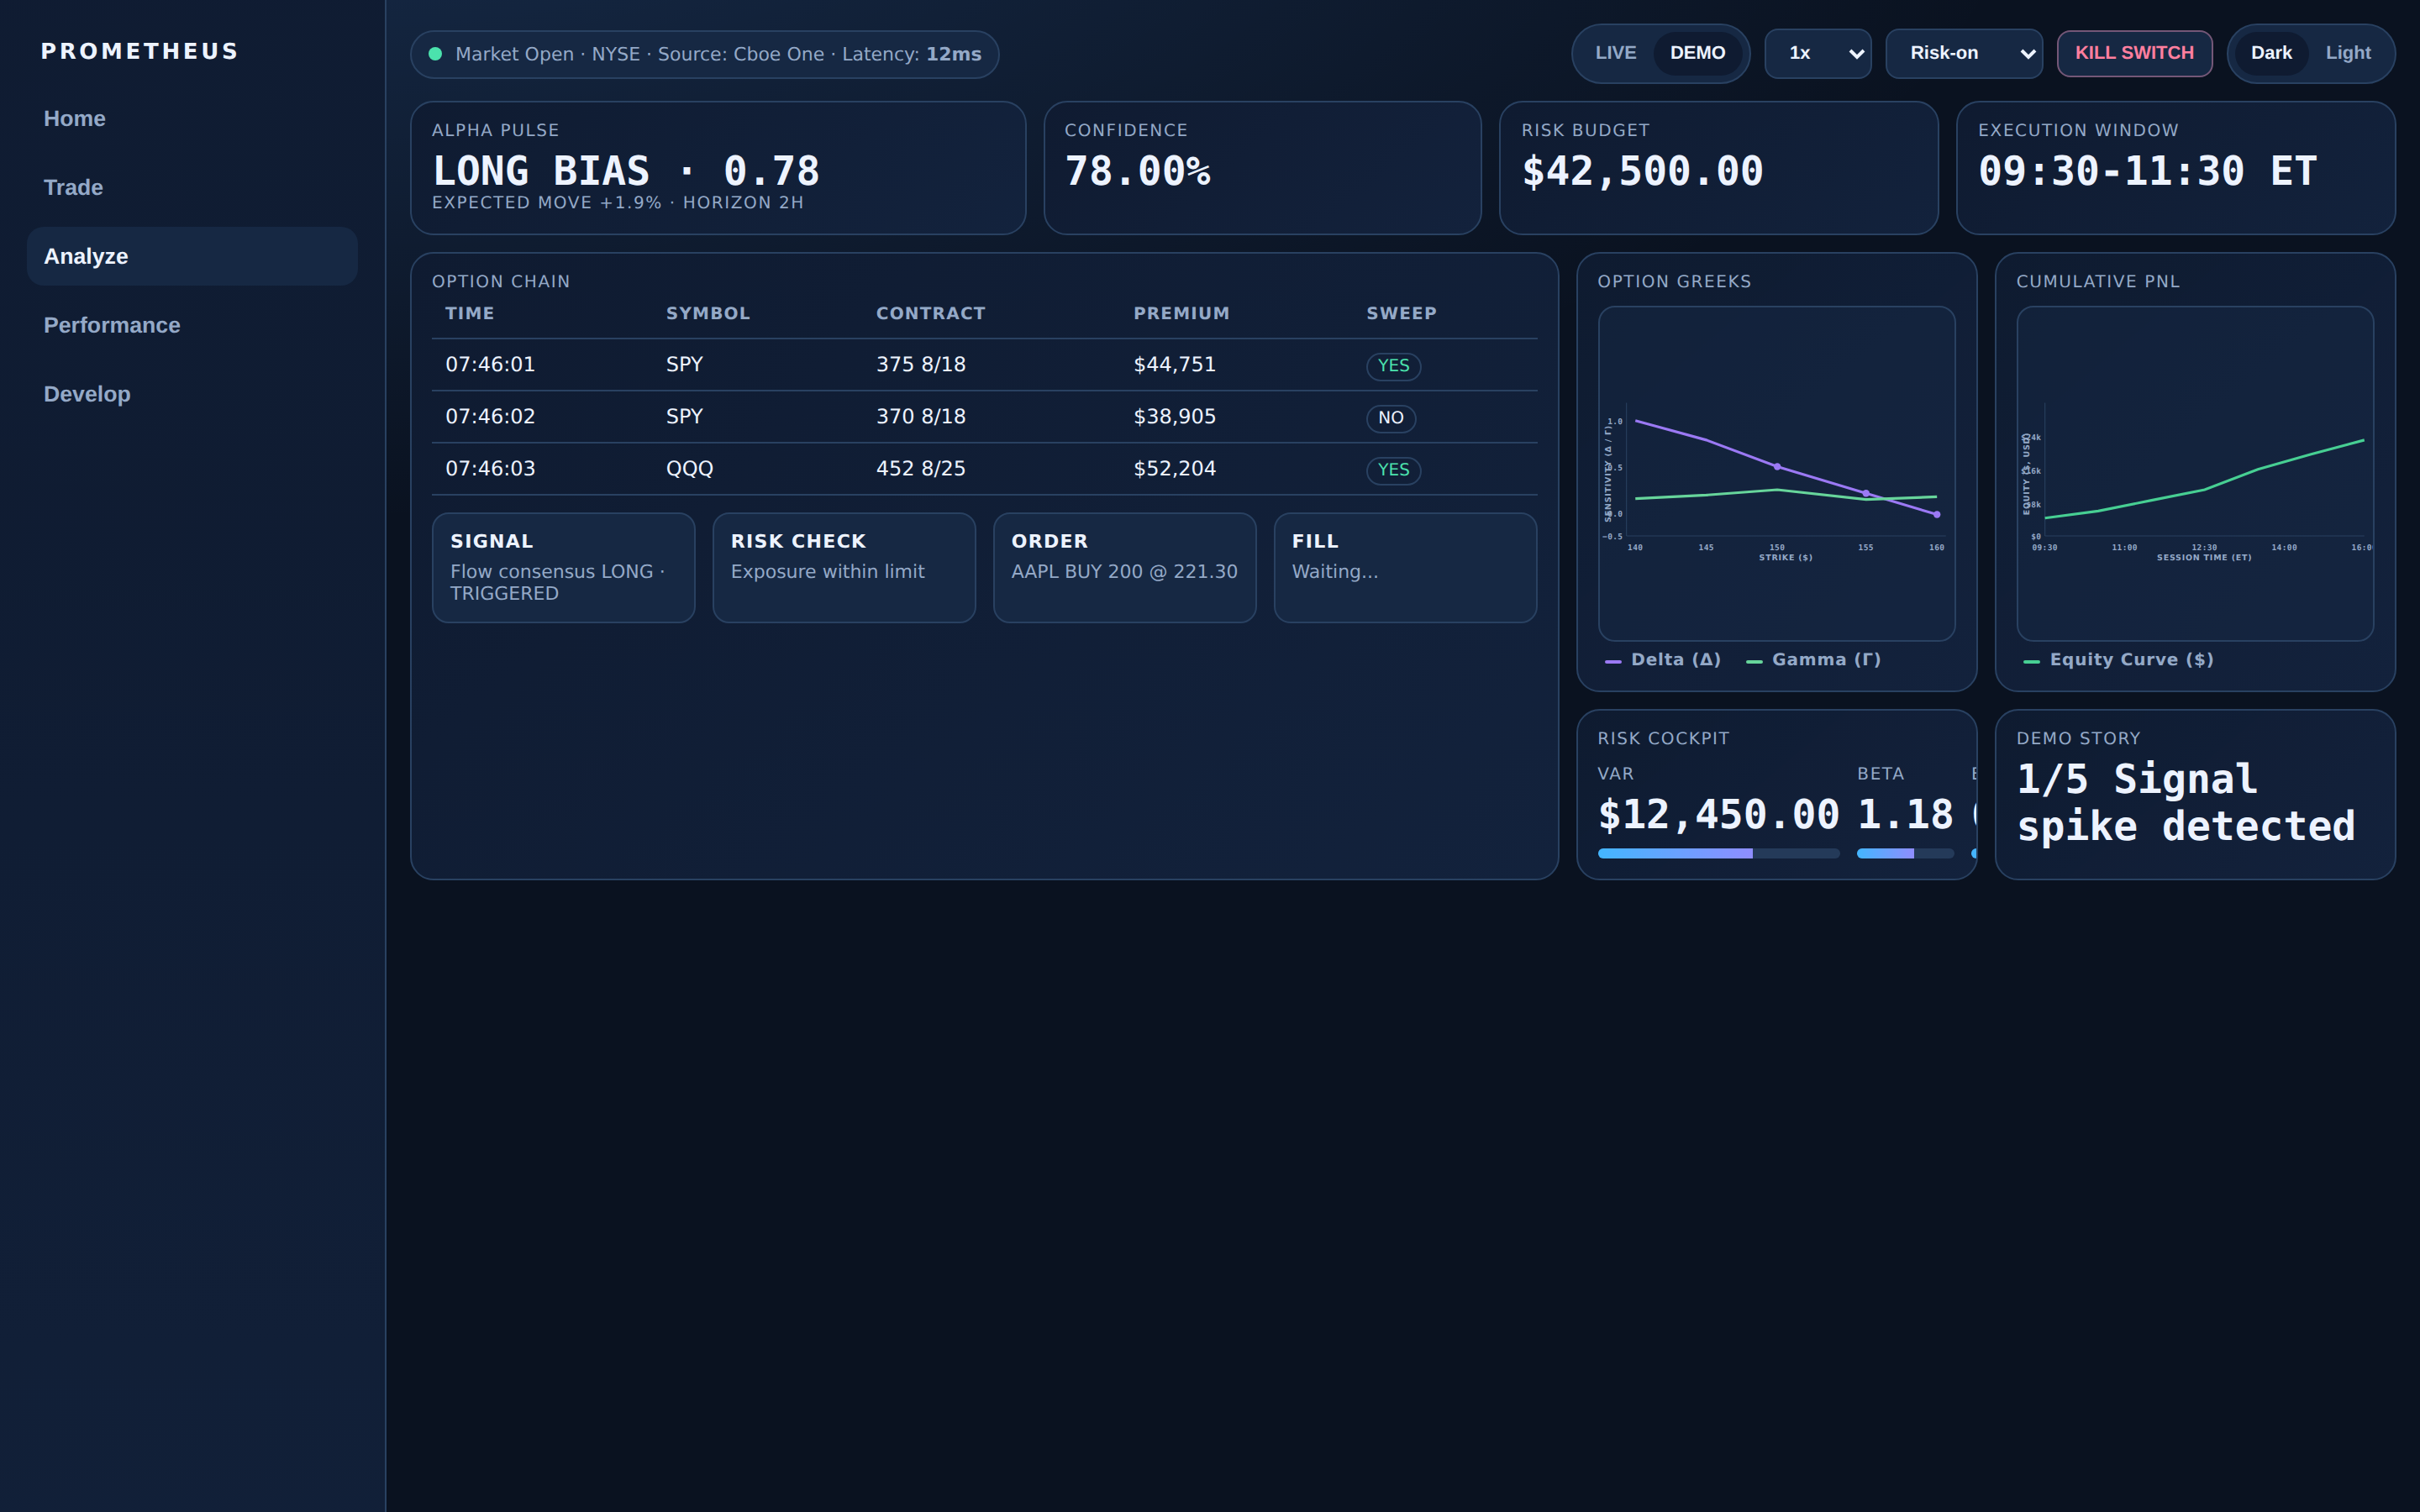Open the Performance section
The image size is (2420, 1512).
point(192,325)
